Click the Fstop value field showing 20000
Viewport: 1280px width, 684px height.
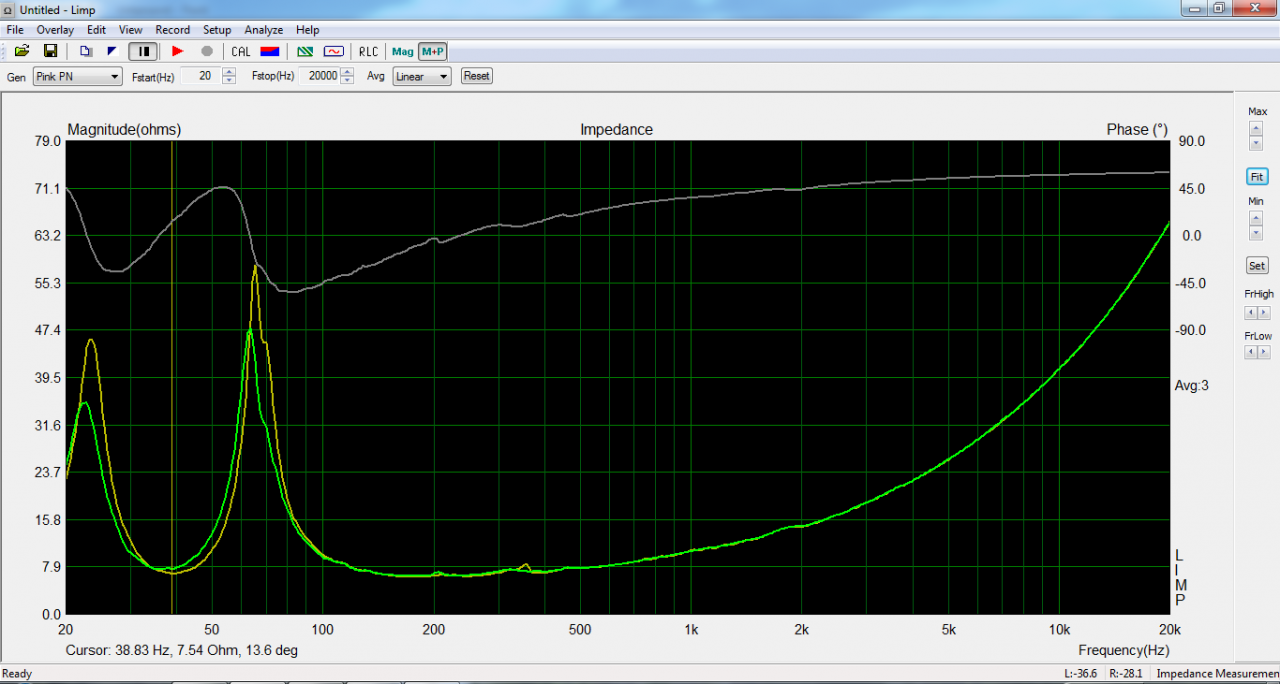click(320, 76)
